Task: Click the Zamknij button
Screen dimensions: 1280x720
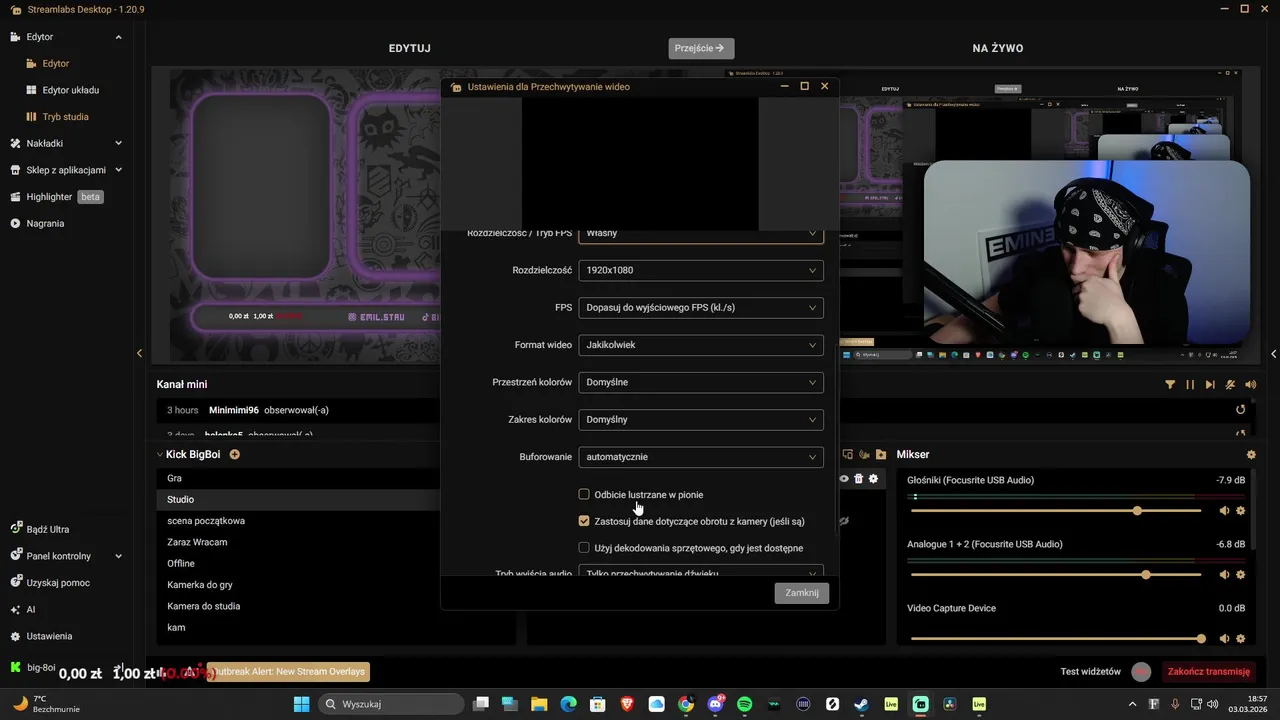Action: [x=802, y=593]
